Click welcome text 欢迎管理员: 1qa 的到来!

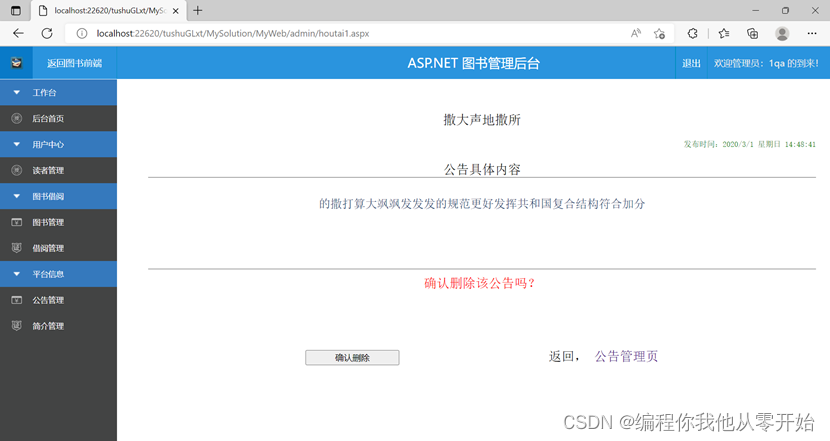coord(766,64)
